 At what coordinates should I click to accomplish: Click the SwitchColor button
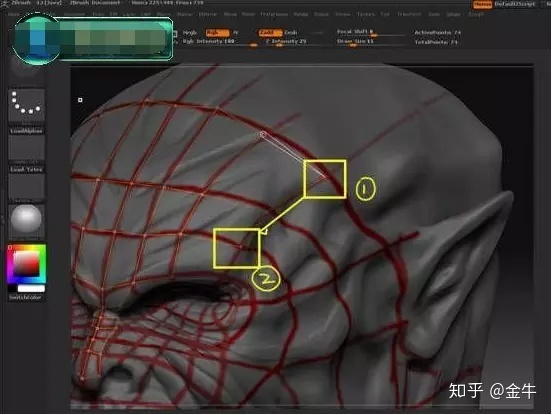pyautogui.click(x=26, y=297)
